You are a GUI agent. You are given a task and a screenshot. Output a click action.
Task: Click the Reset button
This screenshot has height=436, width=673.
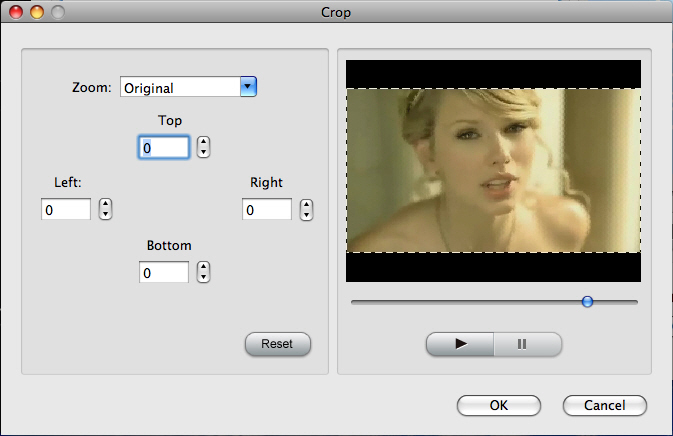tap(278, 344)
